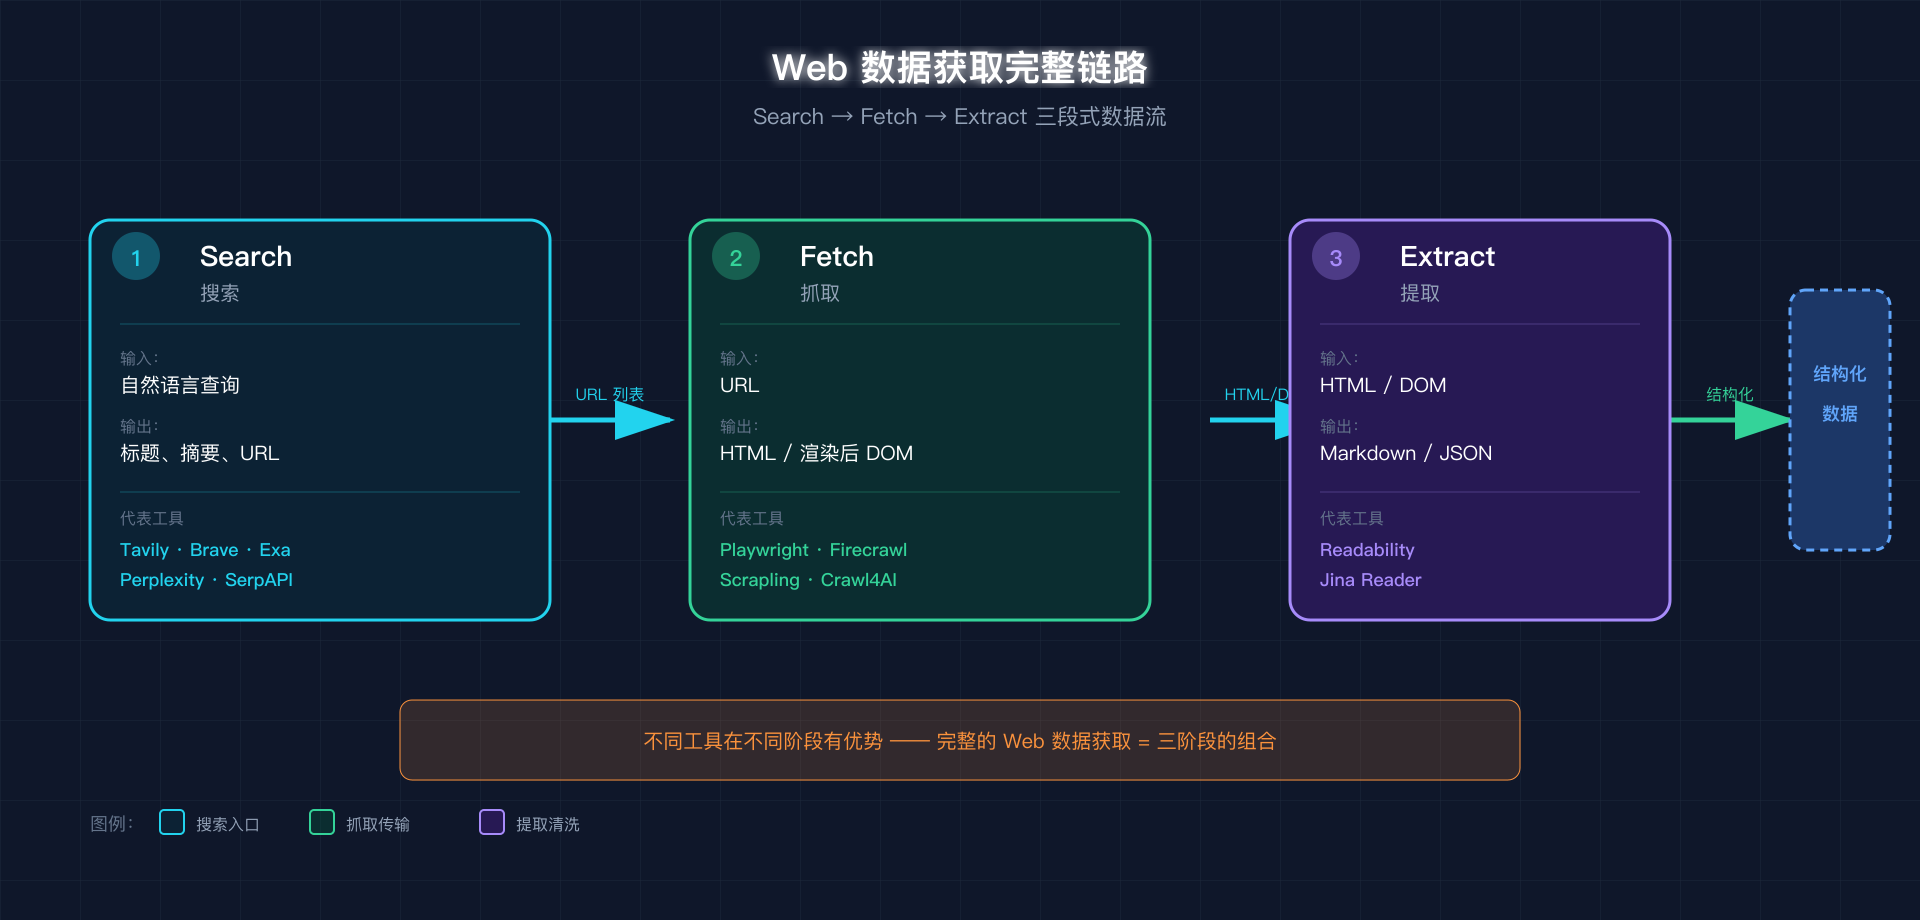Click the number 2 circle badge
The height and width of the screenshot is (920, 1920).
736,257
